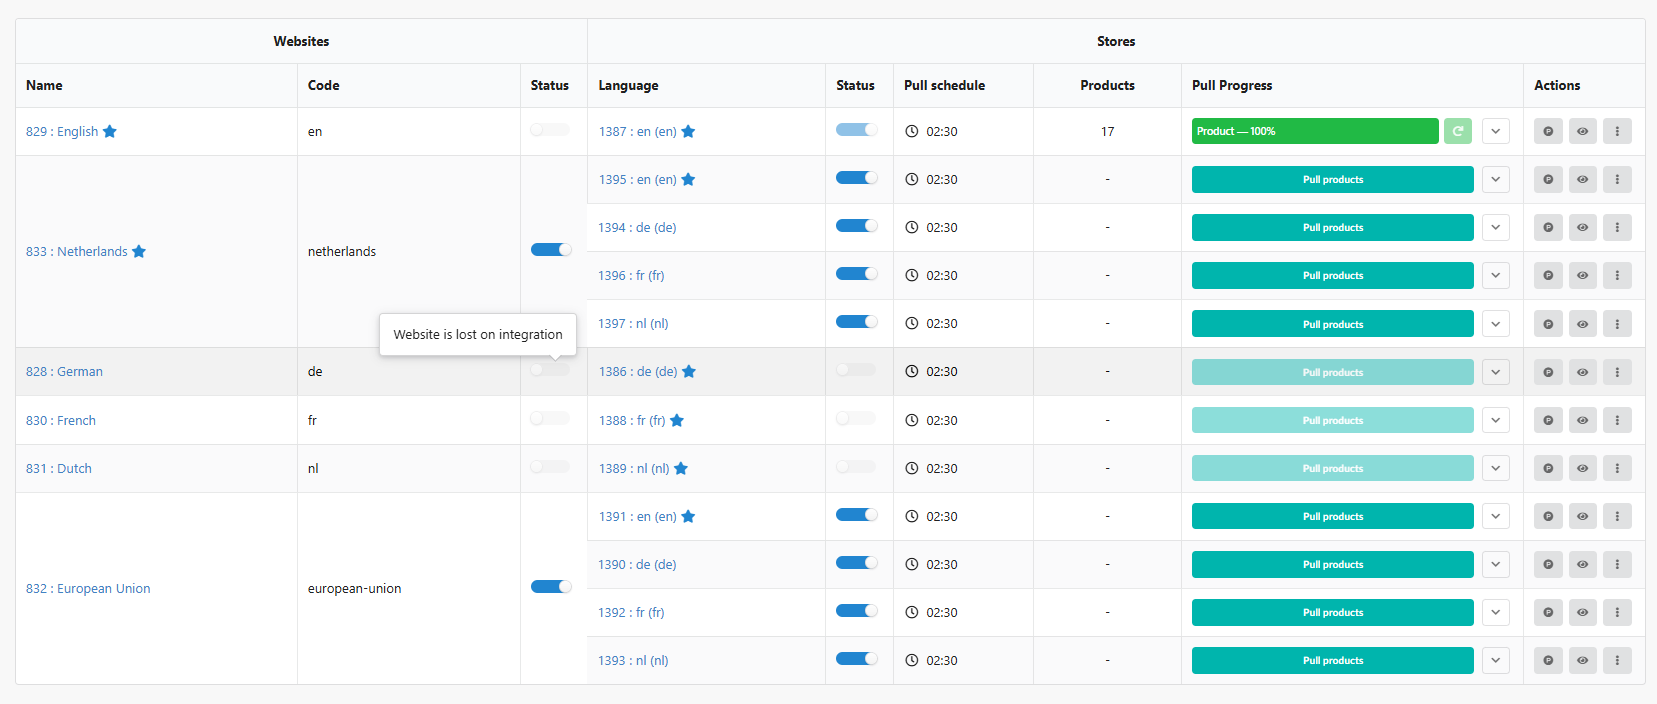Expand the pull options chevron for store 1395
The image size is (1657, 704).
(x=1495, y=179)
